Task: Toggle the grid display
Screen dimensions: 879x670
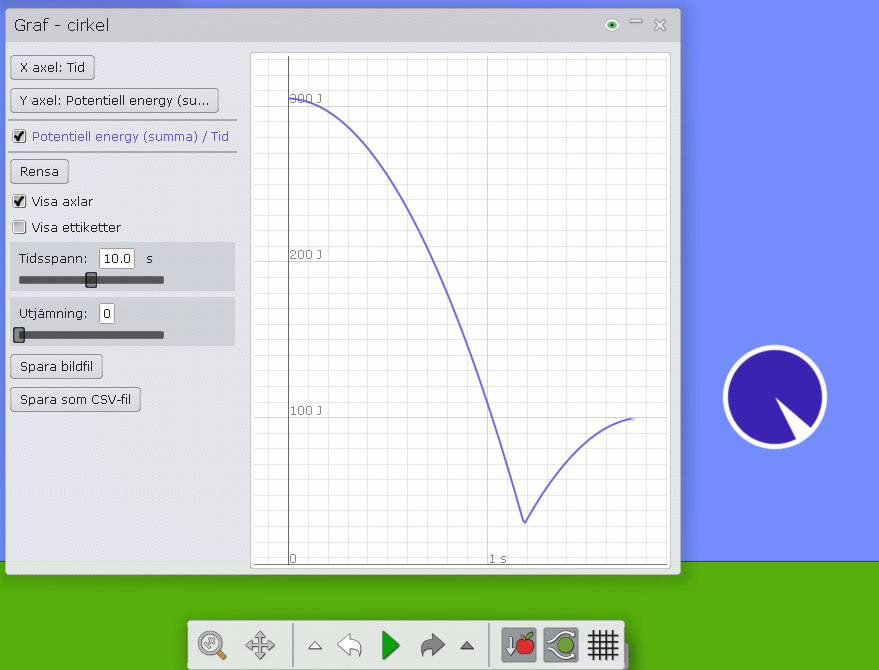Action: point(603,645)
